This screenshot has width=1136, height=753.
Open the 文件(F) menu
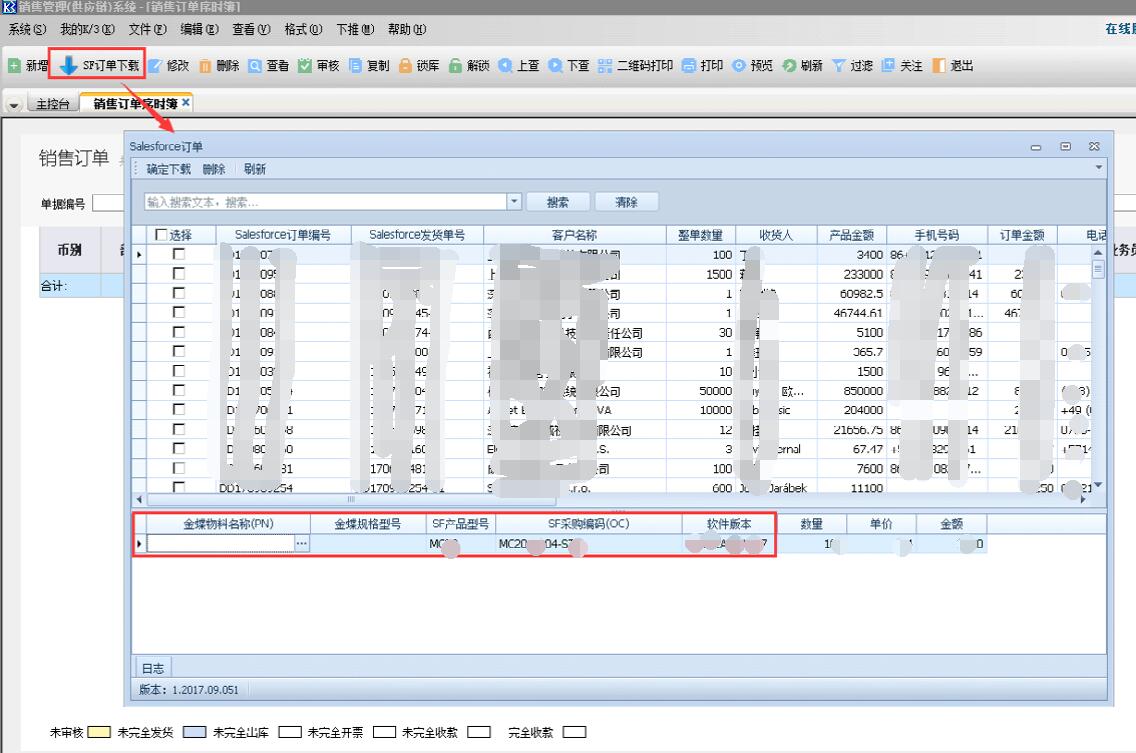point(148,29)
